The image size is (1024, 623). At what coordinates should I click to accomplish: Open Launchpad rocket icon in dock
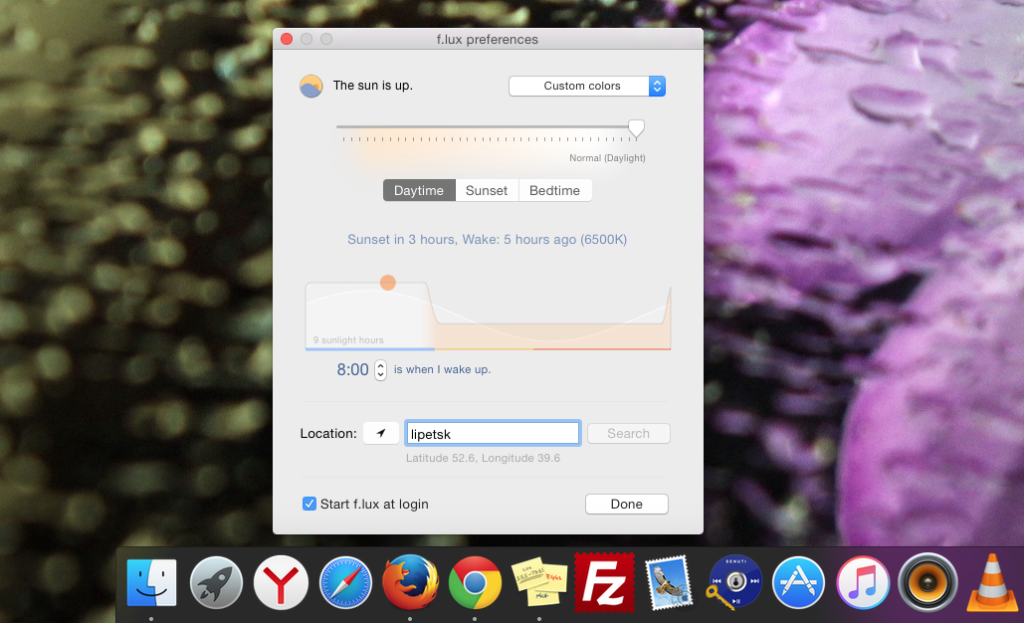point(216,582)
